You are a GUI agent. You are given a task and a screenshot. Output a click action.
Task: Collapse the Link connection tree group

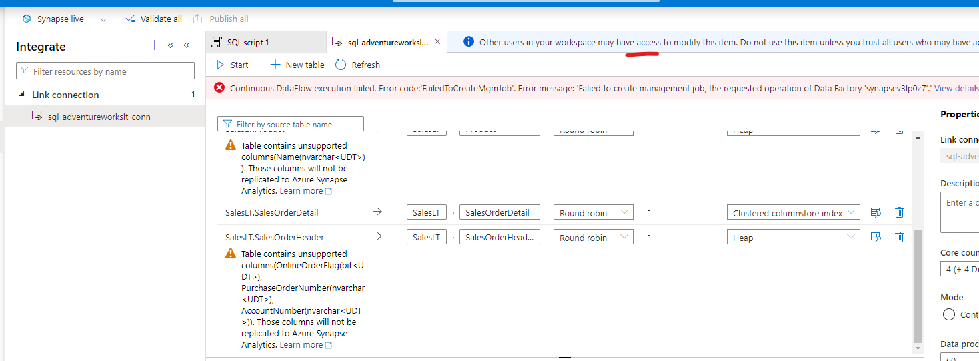[x=22, y=95]
